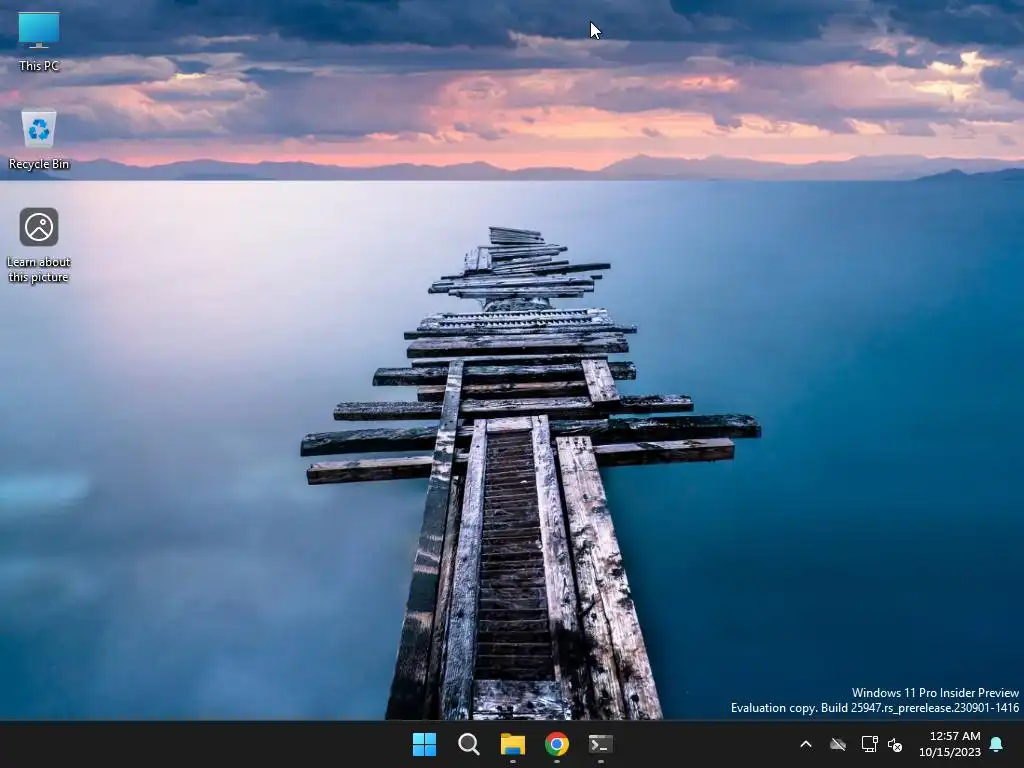Launch File Explorer from the taskbar
1024x768 pixels.
(x=513, y=744)
